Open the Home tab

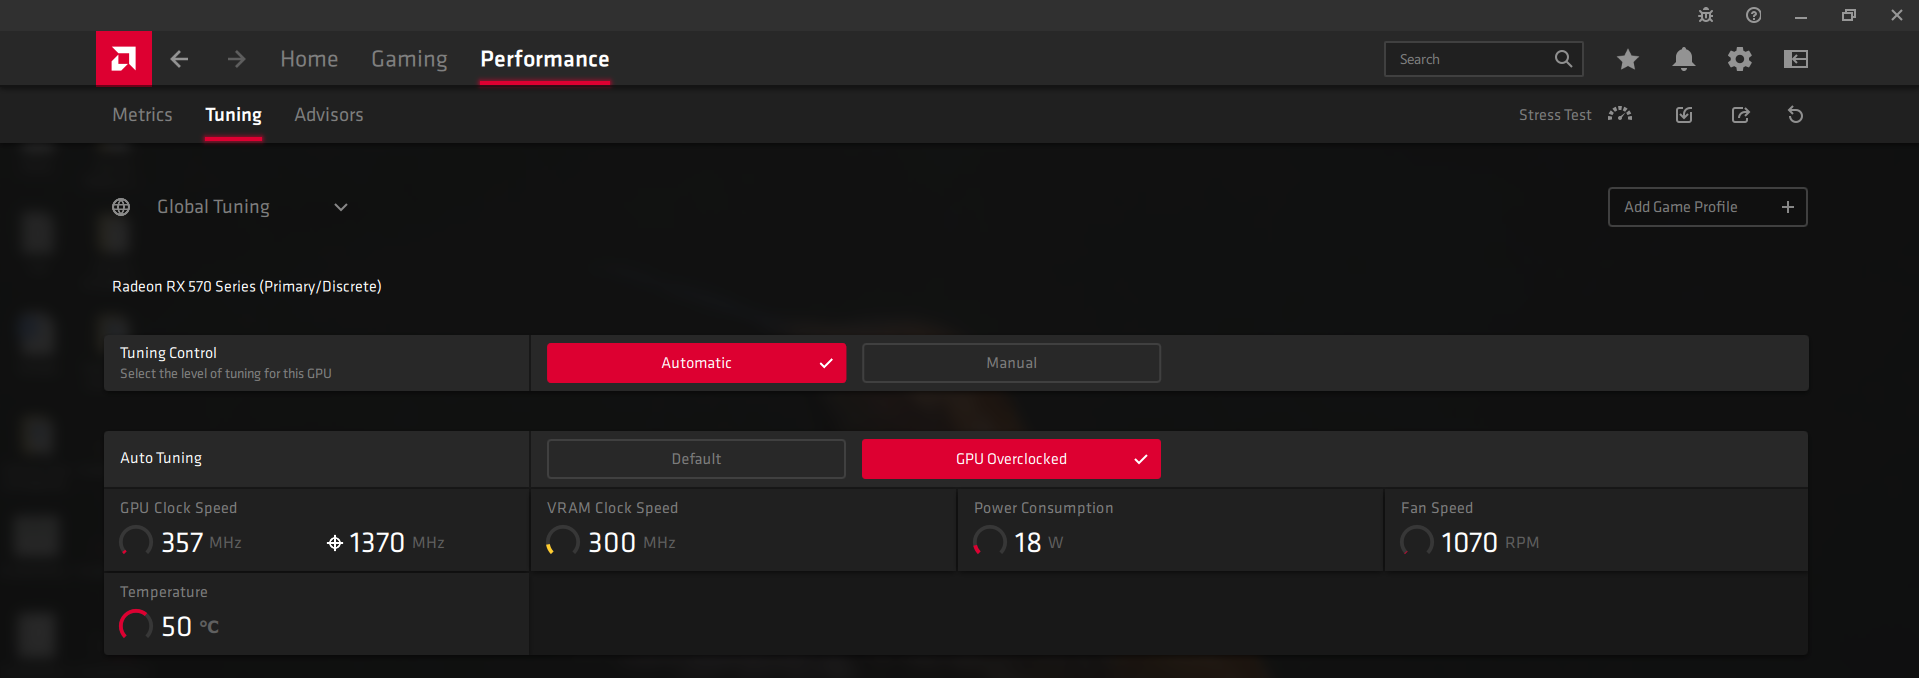coord(309,59)
